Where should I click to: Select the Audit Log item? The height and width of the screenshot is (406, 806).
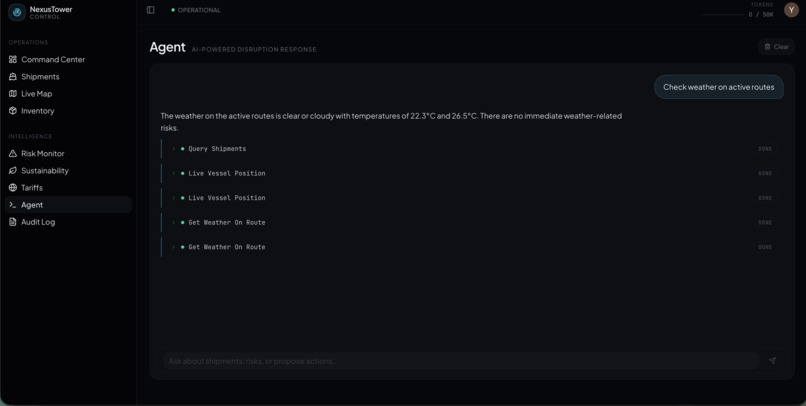[68, 222]
